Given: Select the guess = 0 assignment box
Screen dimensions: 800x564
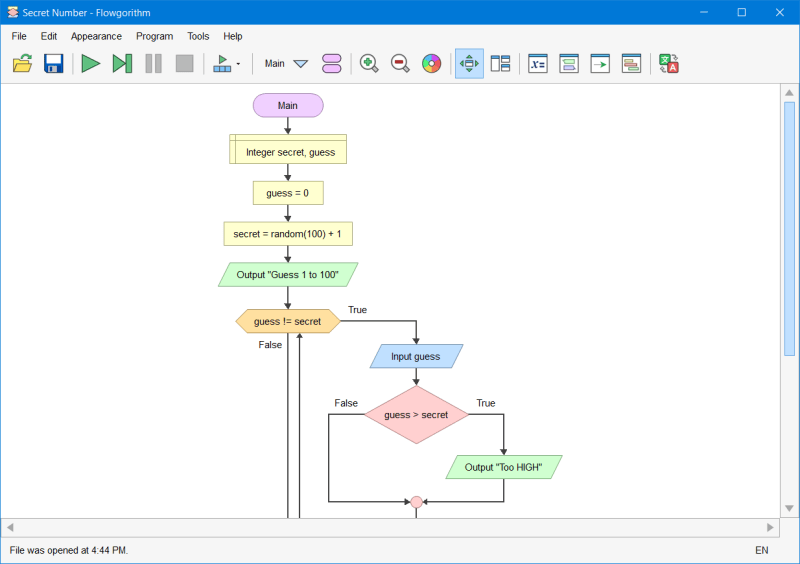Looking at the screenshot, I should coord(288,193).
